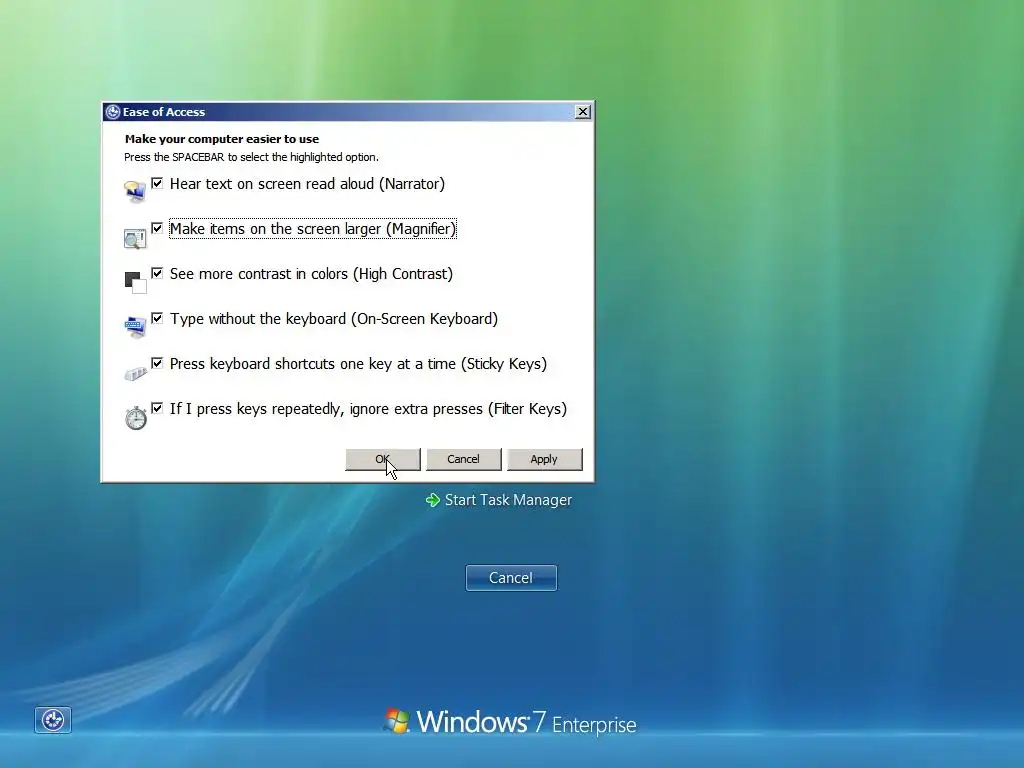Toggle the High Contrast checkbox

click(157, 273)
